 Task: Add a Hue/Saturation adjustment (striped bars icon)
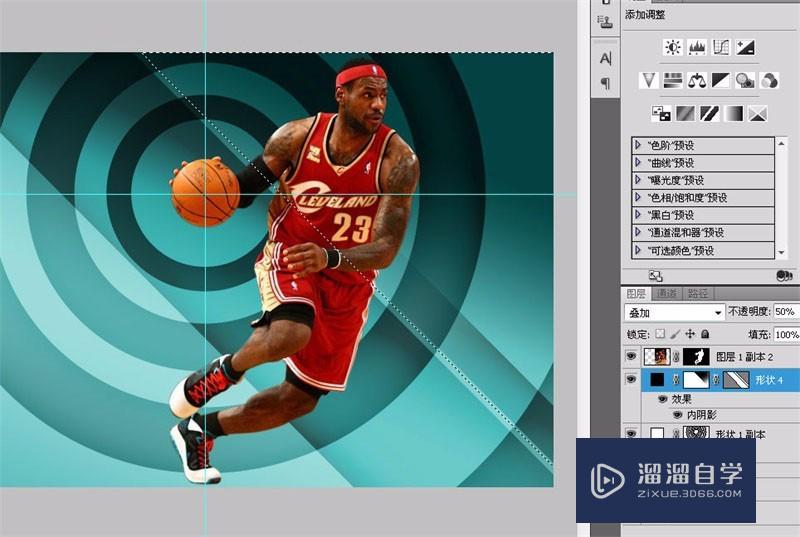pyautogui.click(x=673, y=80)
